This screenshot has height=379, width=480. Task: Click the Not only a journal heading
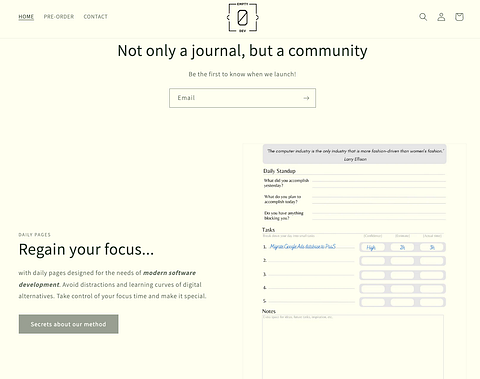[x=242, y=51]
